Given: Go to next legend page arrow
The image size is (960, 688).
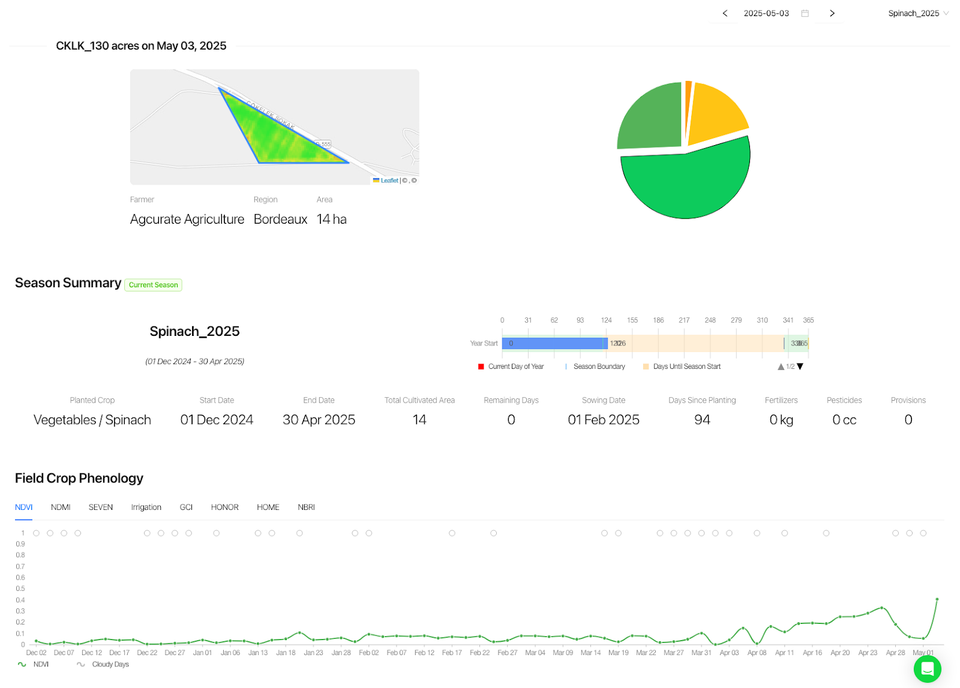Looking at the screenshot, I should [800, 367].
